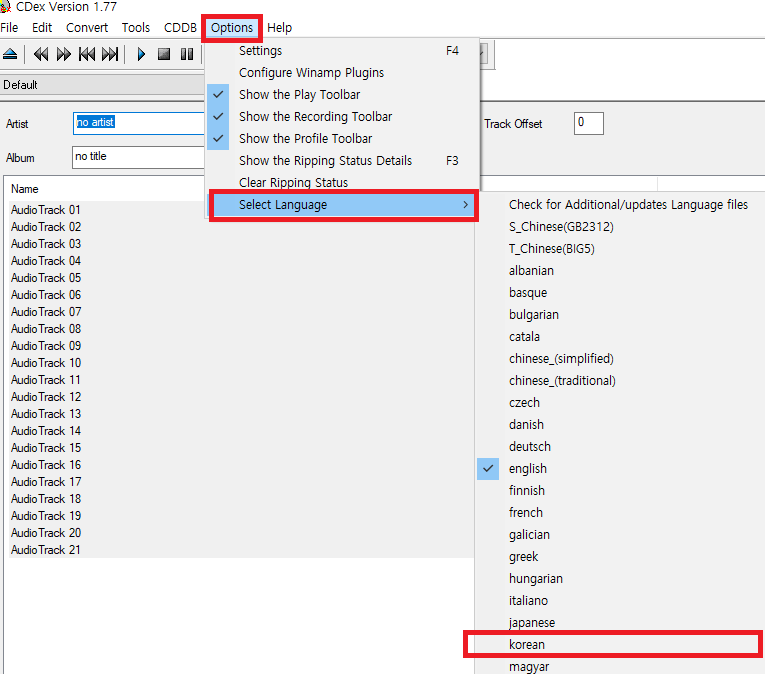
Task: Toggle Show the Play Toolbar
Action: point(342,95)
